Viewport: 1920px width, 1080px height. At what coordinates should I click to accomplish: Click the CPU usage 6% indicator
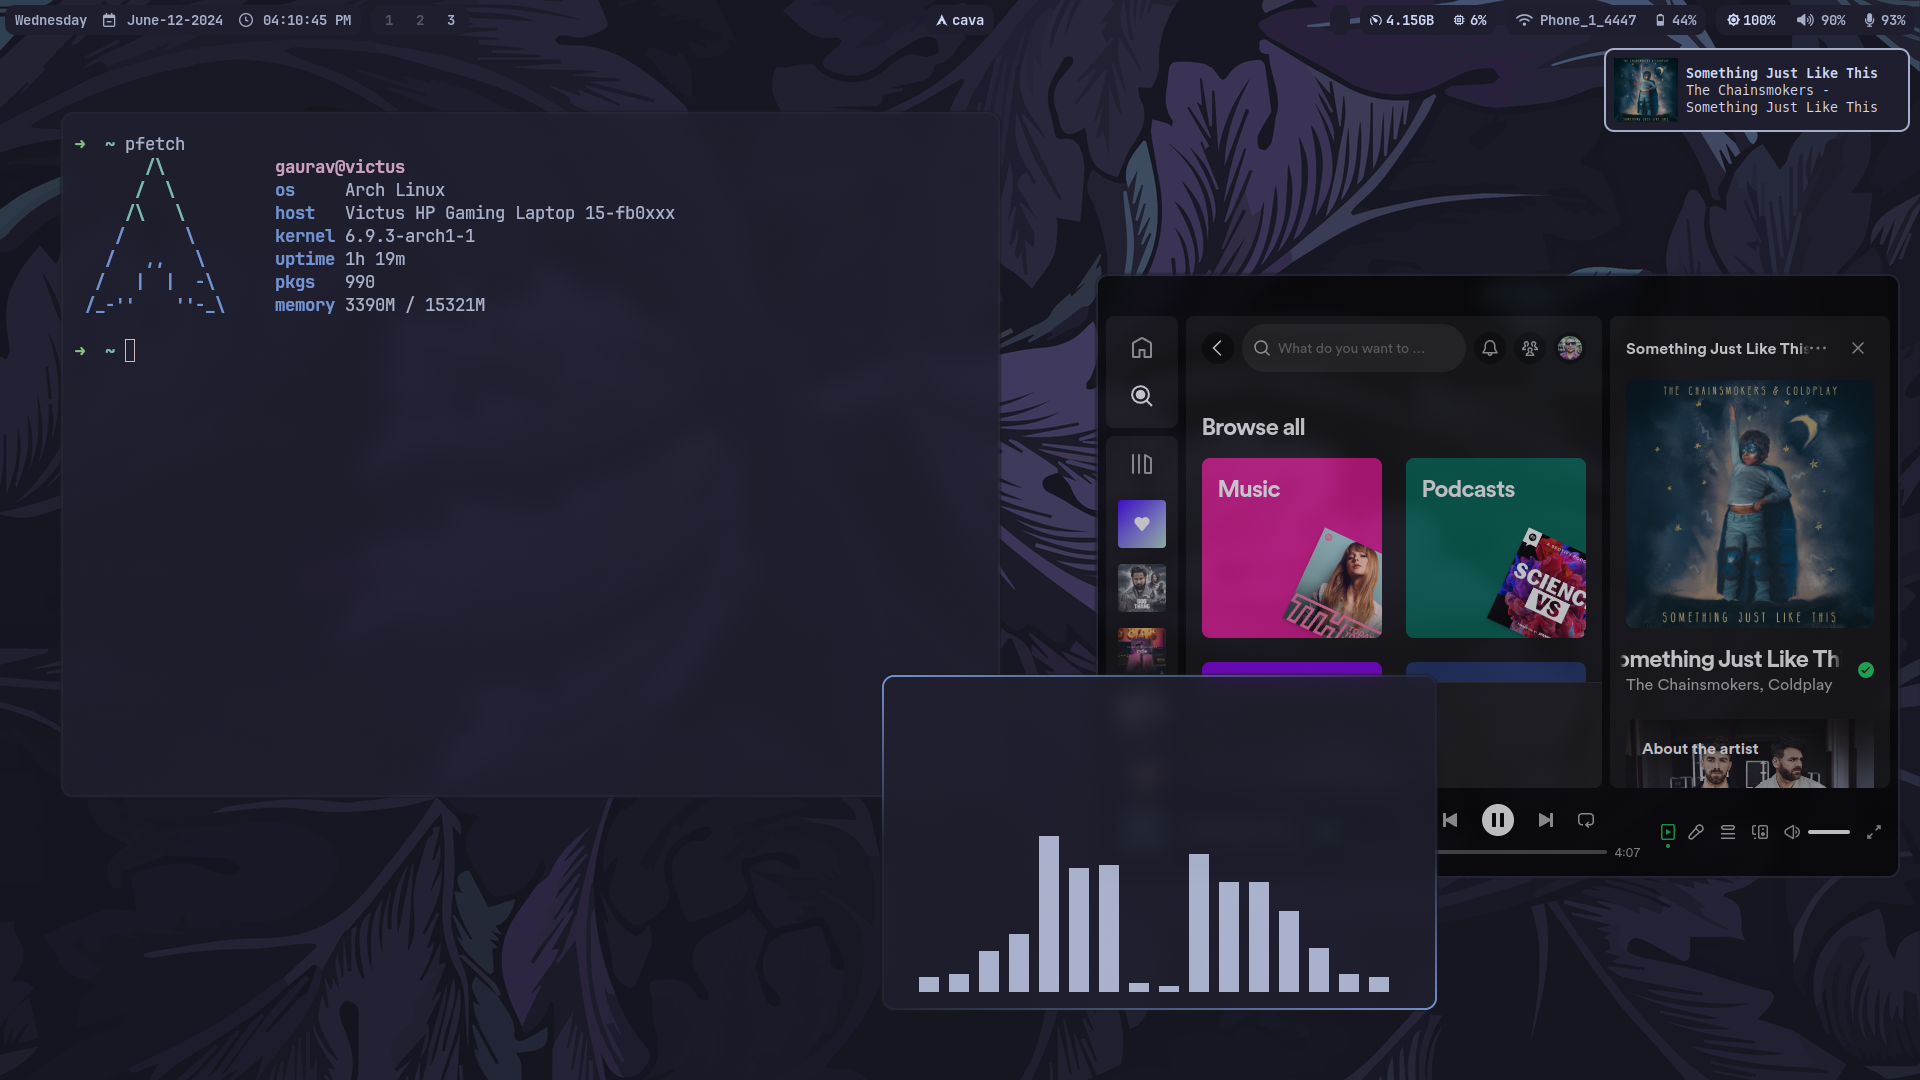(x=1470, y=20)
